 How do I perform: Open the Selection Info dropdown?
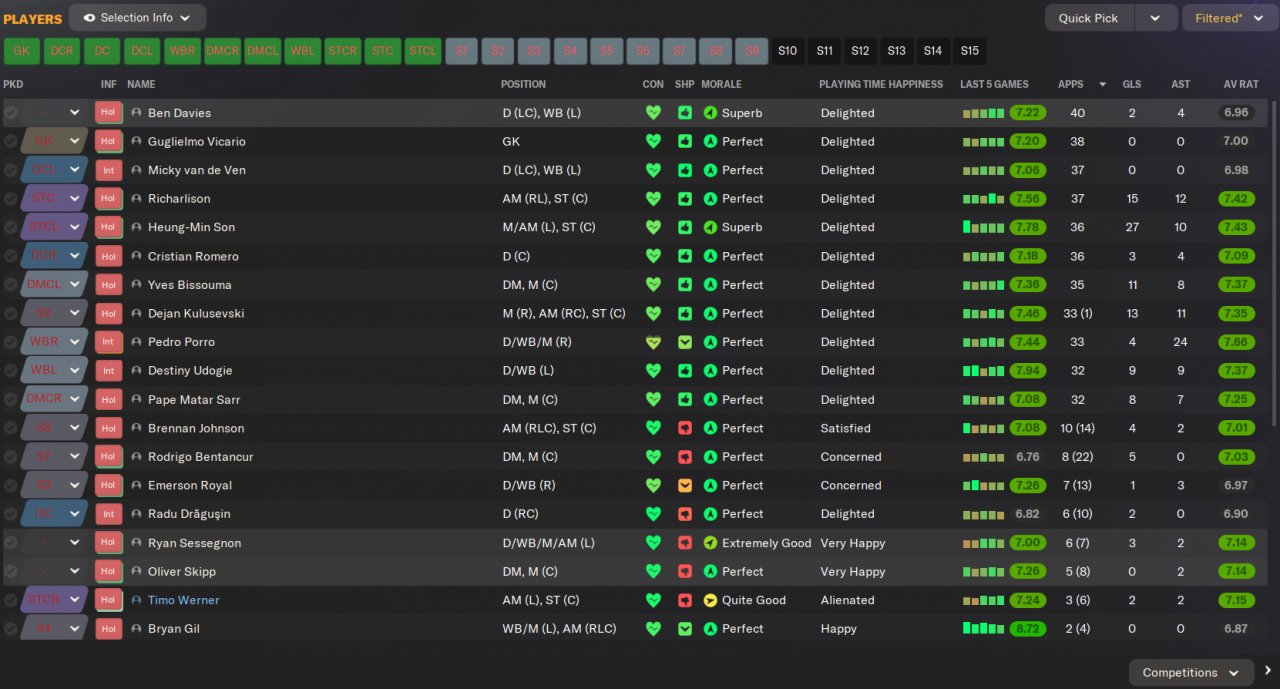(137, 18)
